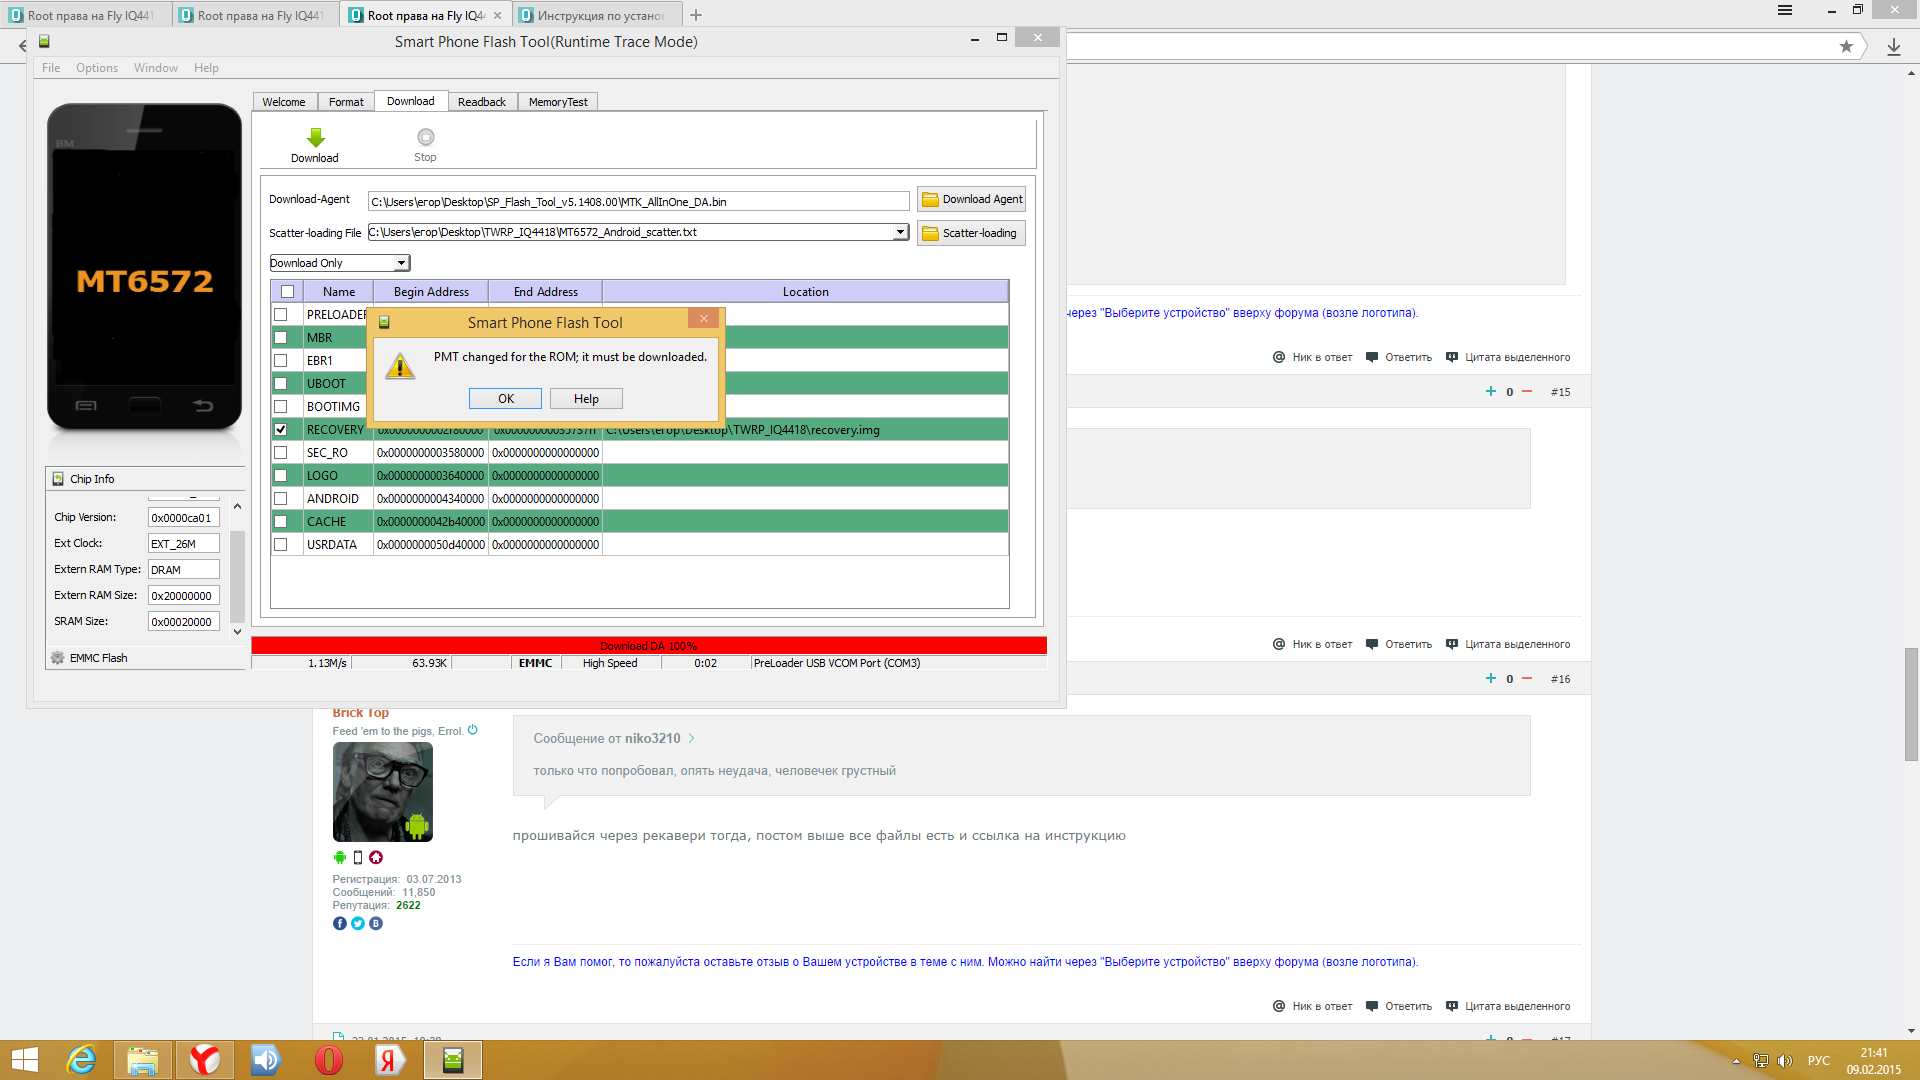Click OK in the warning dialog
1920x1080 pixels.
505,399
